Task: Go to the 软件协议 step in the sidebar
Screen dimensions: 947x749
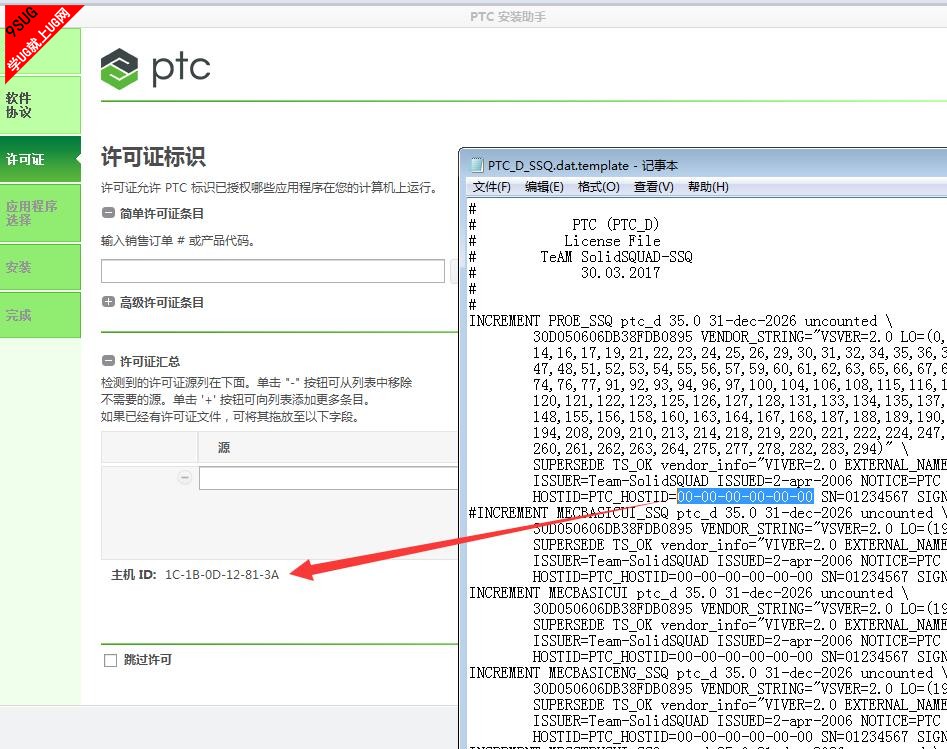Action: coord(40,105)
